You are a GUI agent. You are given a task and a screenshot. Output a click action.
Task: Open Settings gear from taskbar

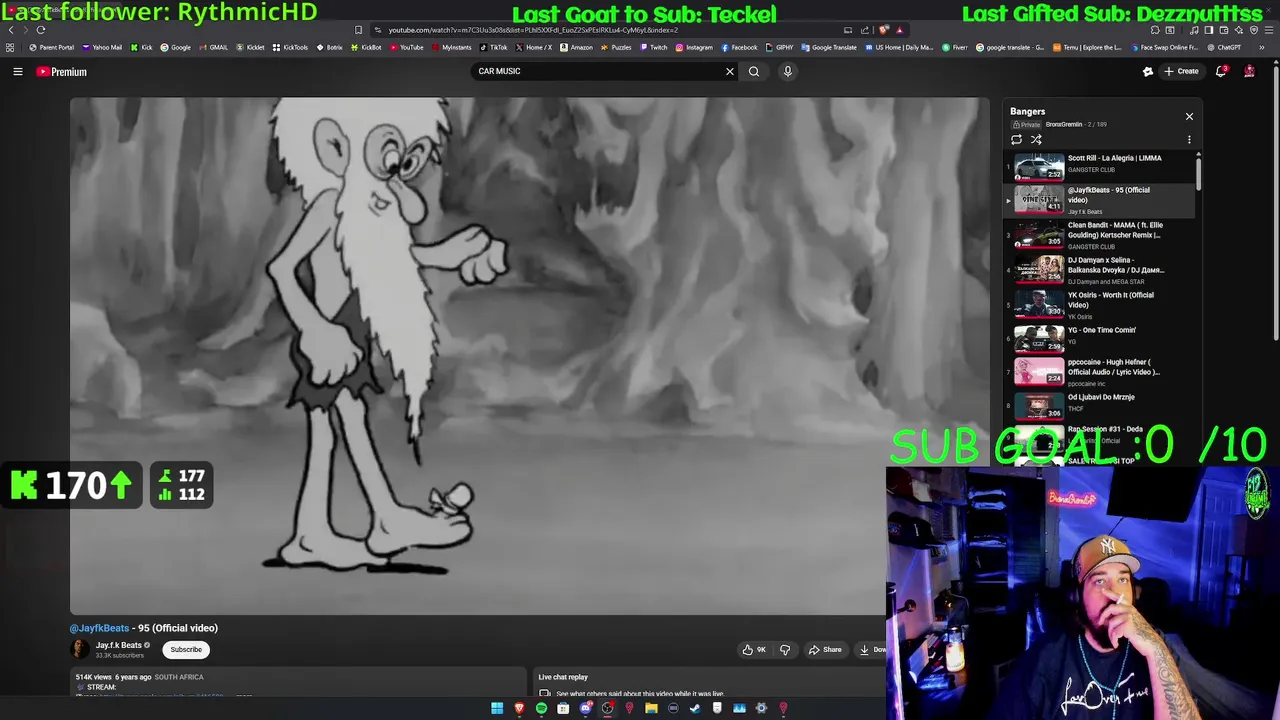pos(761,708)
